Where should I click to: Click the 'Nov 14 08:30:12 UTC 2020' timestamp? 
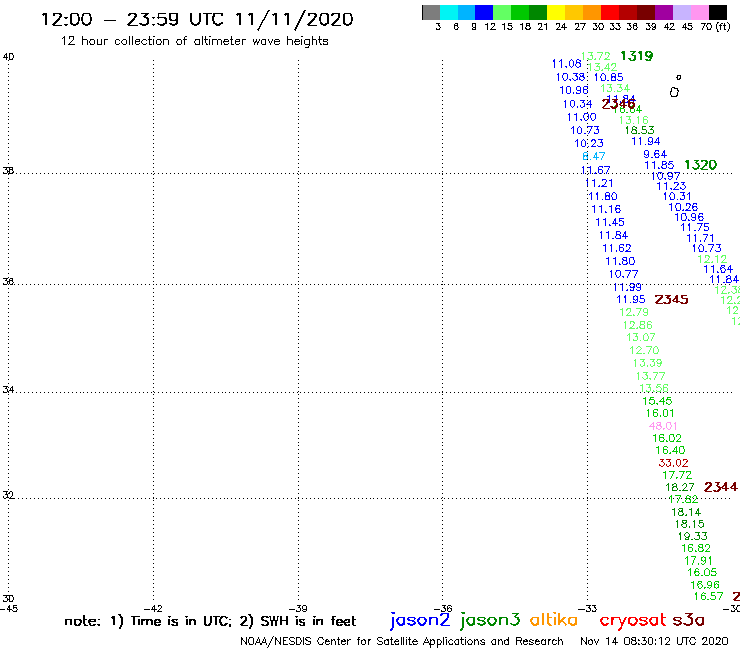(654, 641)
